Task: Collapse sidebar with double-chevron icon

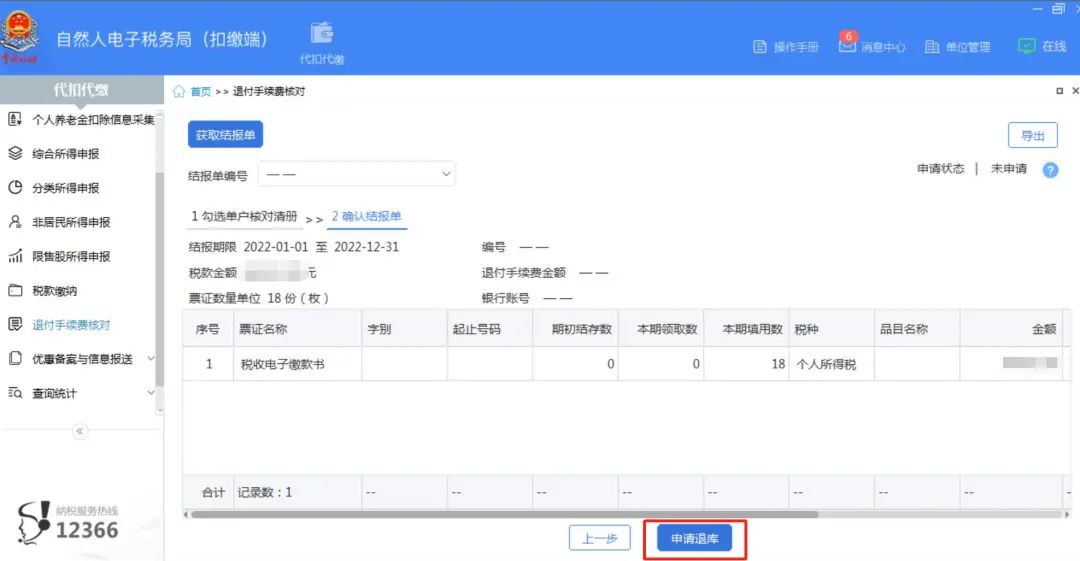Action: (80, 431)
